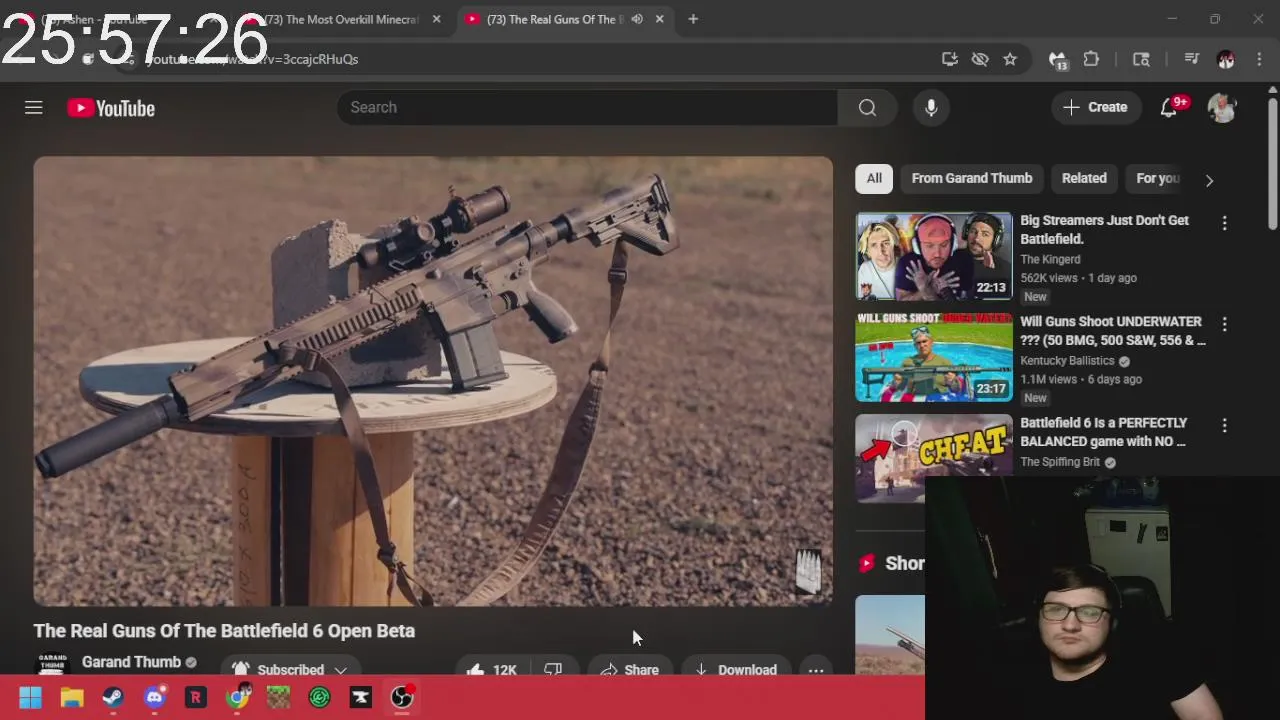This screenshot has height=720, width=1280.
Task: Click the search magnifier button
Action: pos(867,107)
